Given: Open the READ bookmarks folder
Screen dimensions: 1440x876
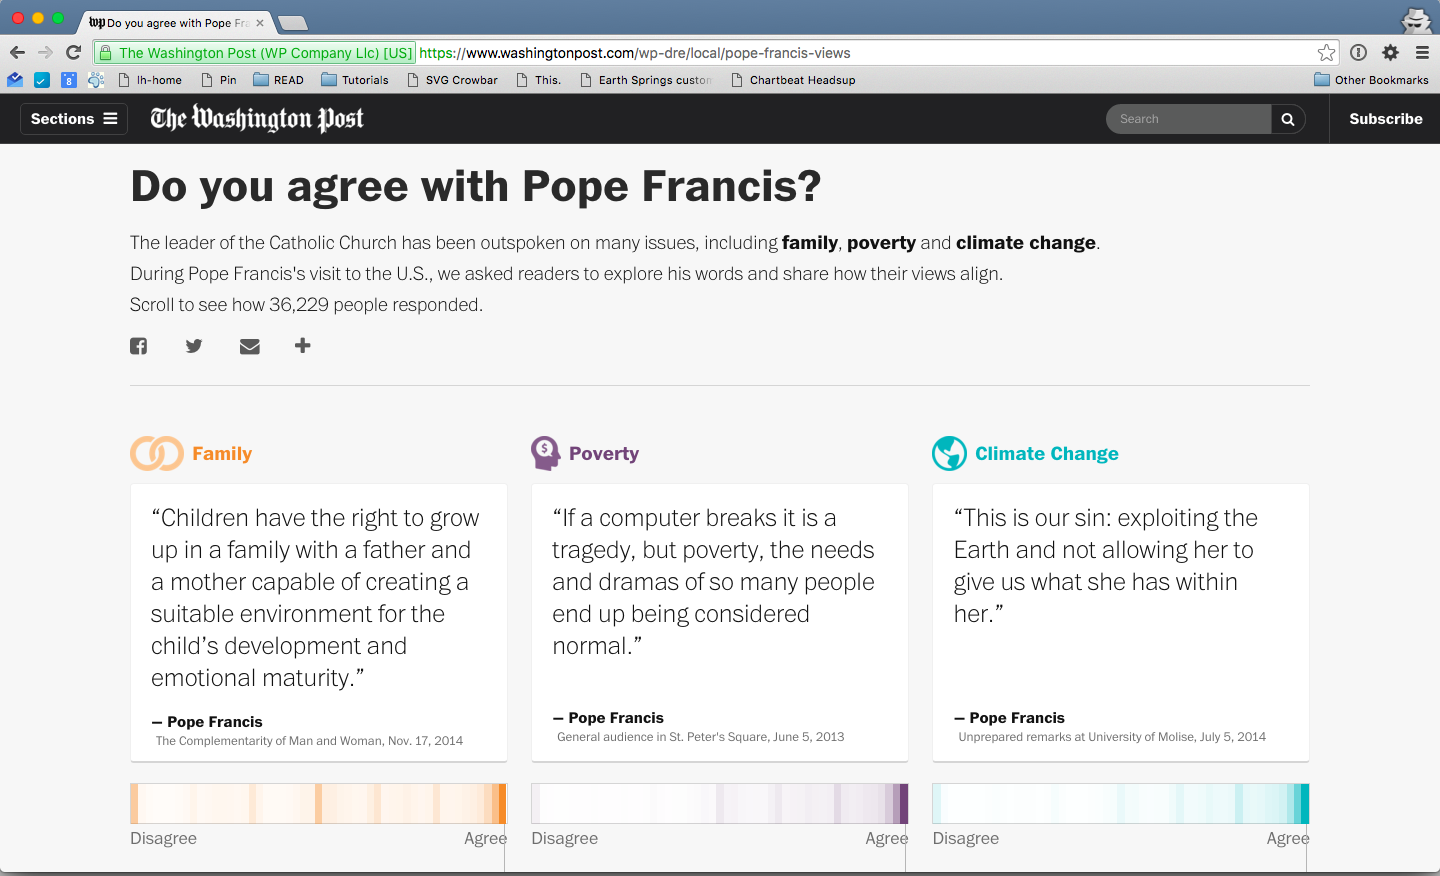Looking at the screenshot, I should click(x=279, y=80).
